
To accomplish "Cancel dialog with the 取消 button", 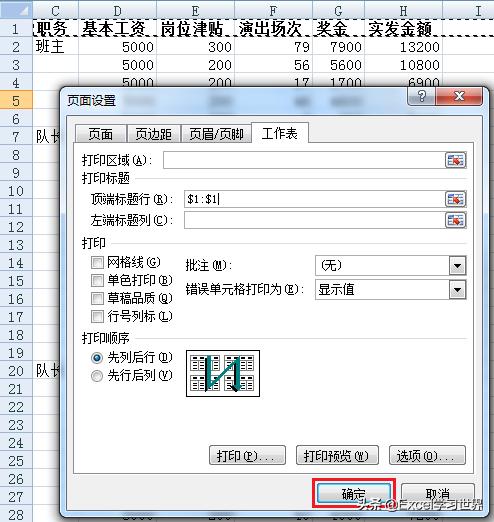I will pos(437,494).
